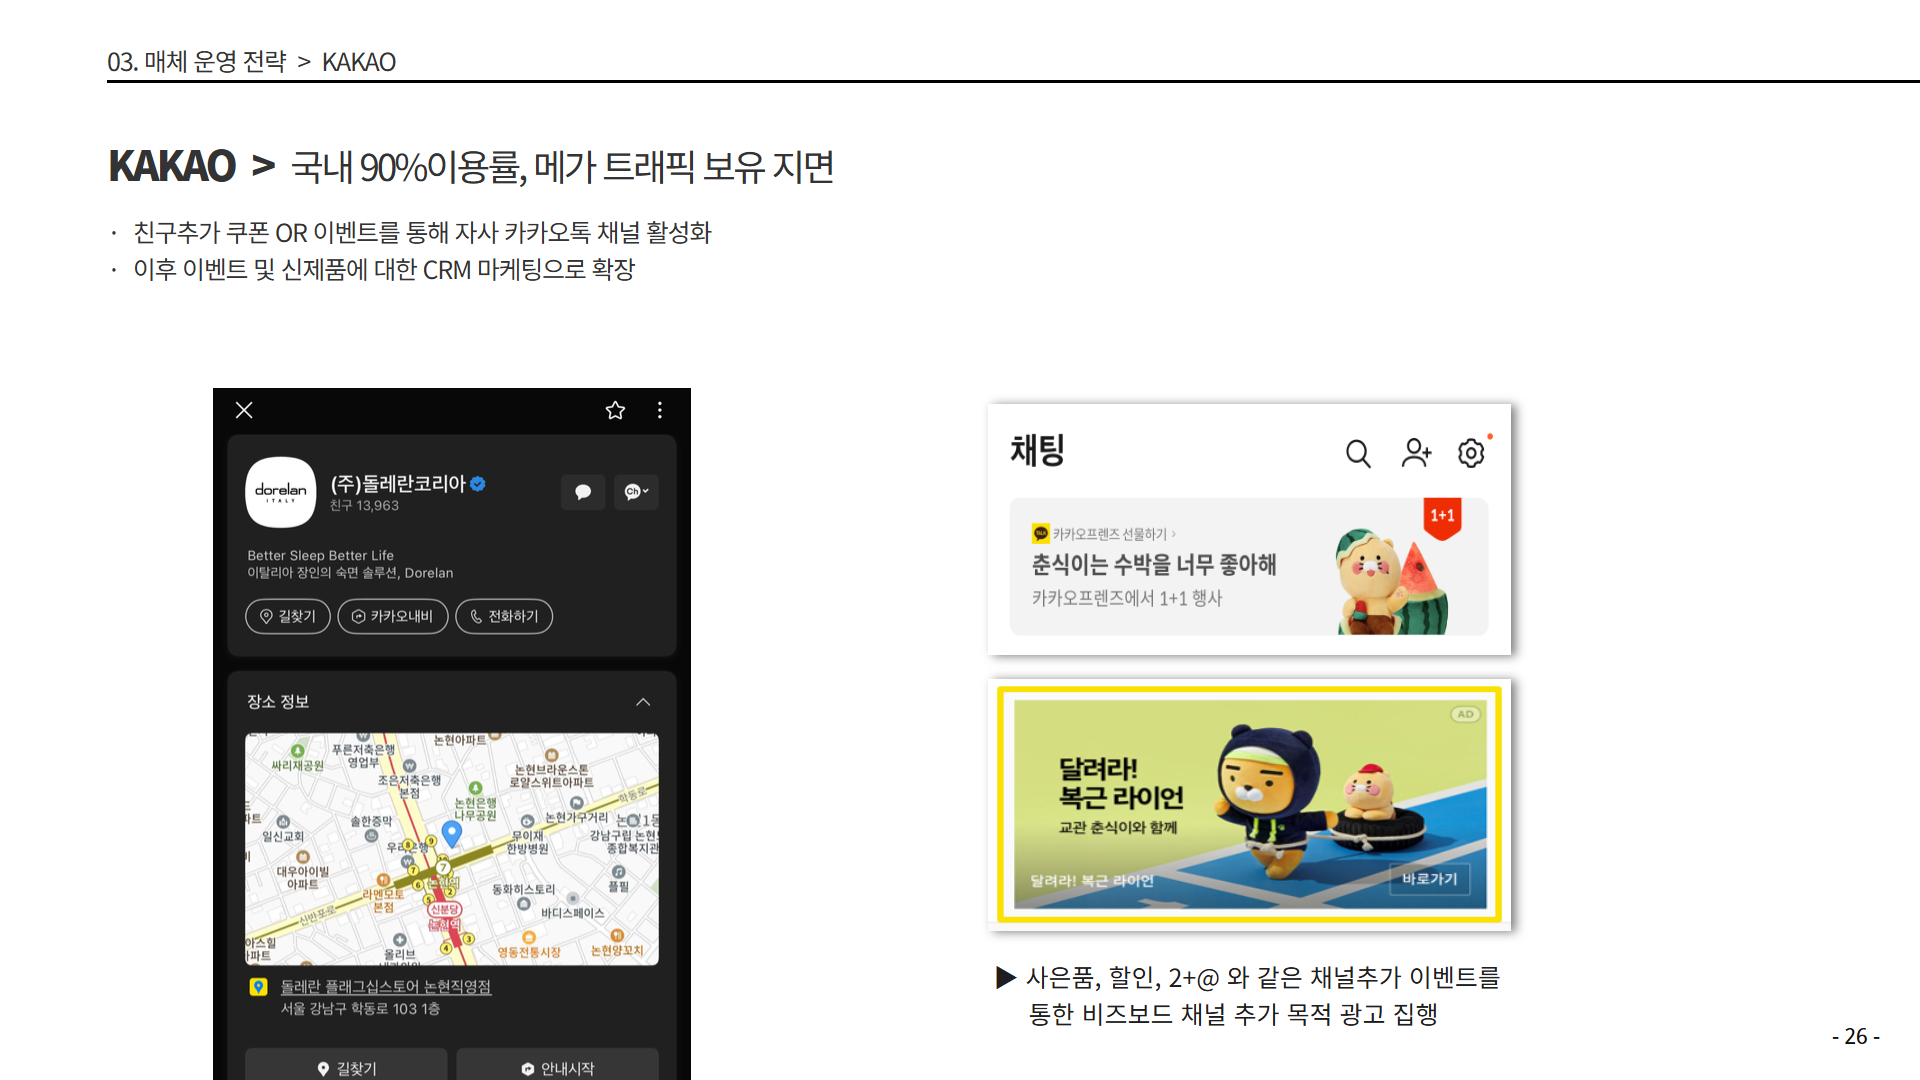Open the three-dot more options menu
The width and height of the screenshot is (1920, 1080).
659,410
